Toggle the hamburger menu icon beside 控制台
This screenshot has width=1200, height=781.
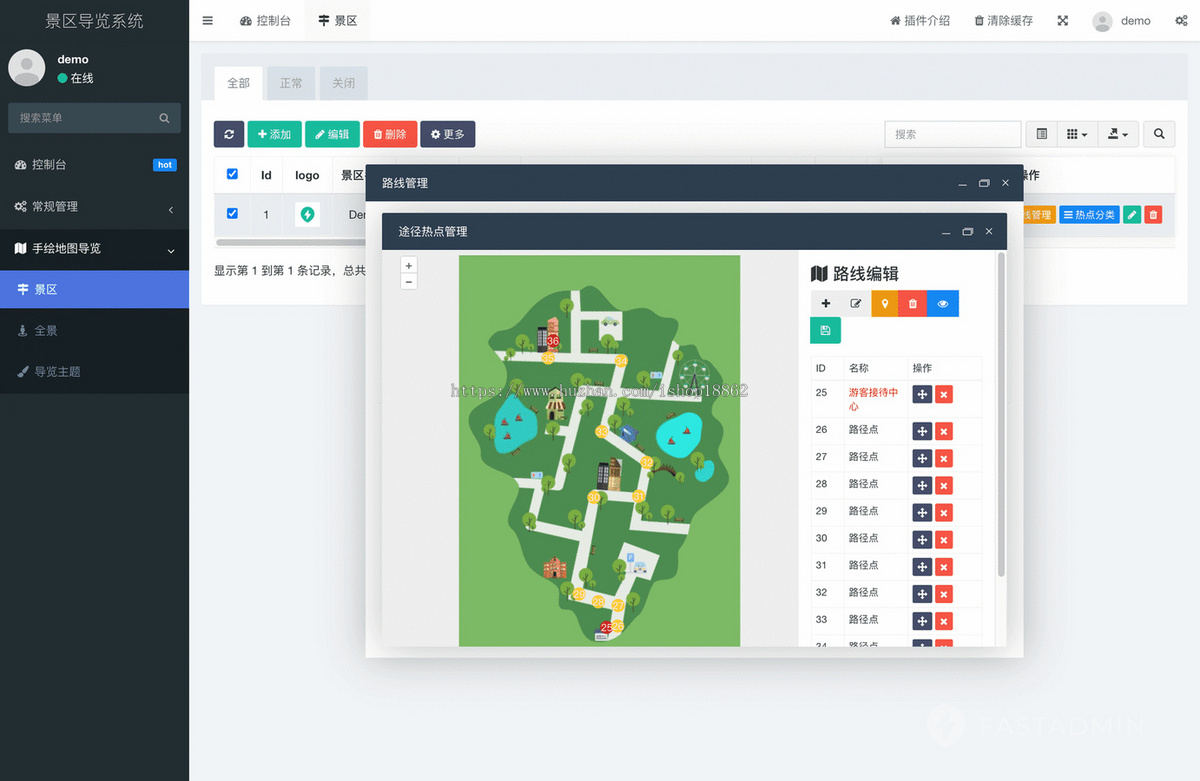[207, 20]
